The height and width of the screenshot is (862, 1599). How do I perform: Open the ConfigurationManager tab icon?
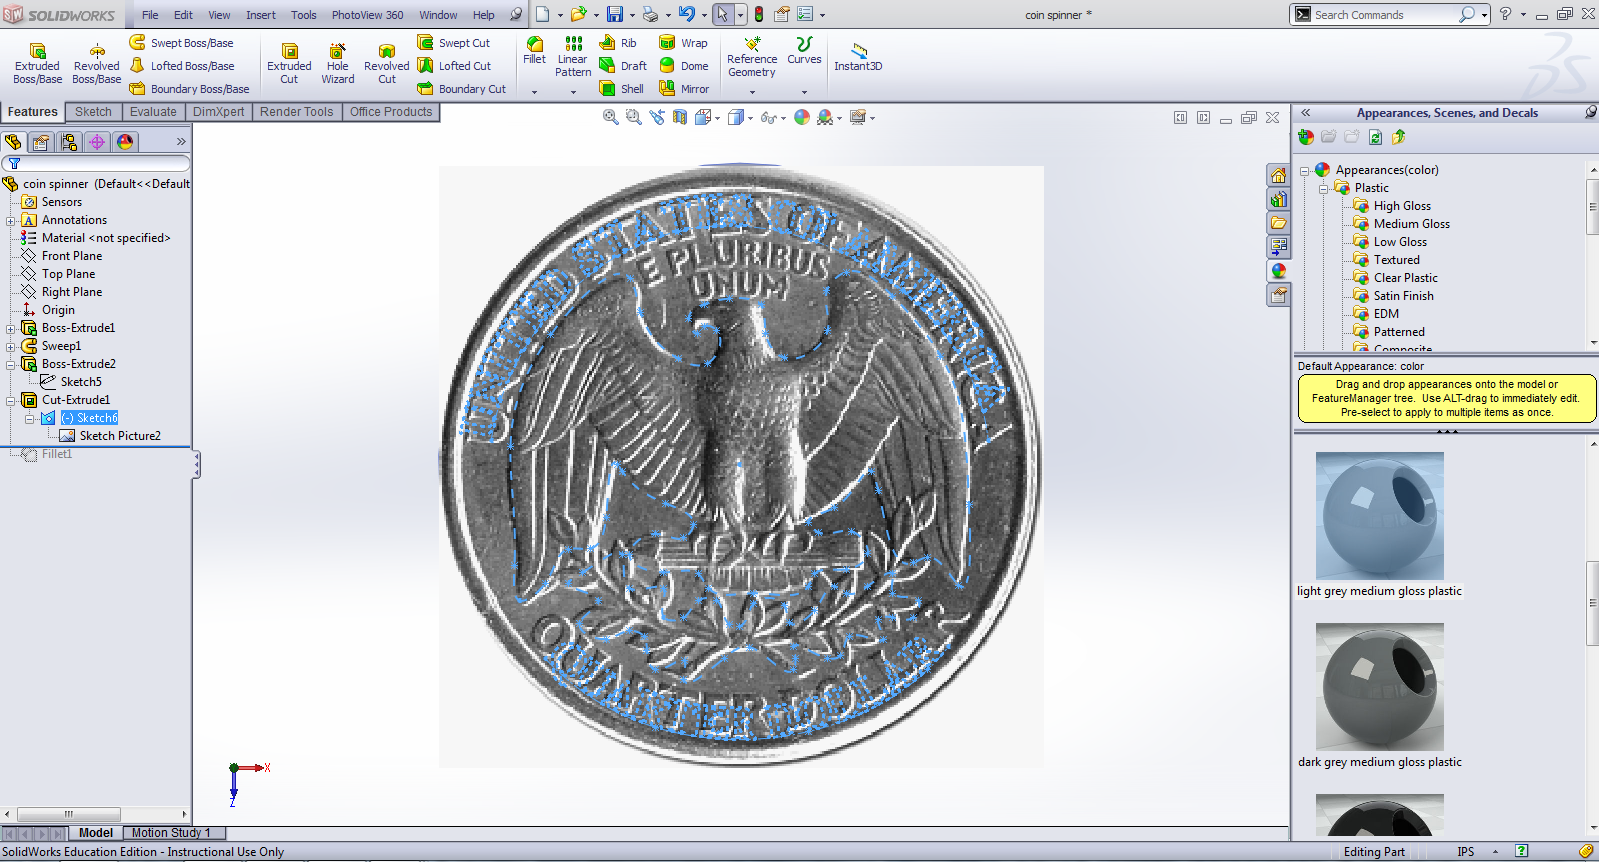pyautogui.click(x=69, y=142)
